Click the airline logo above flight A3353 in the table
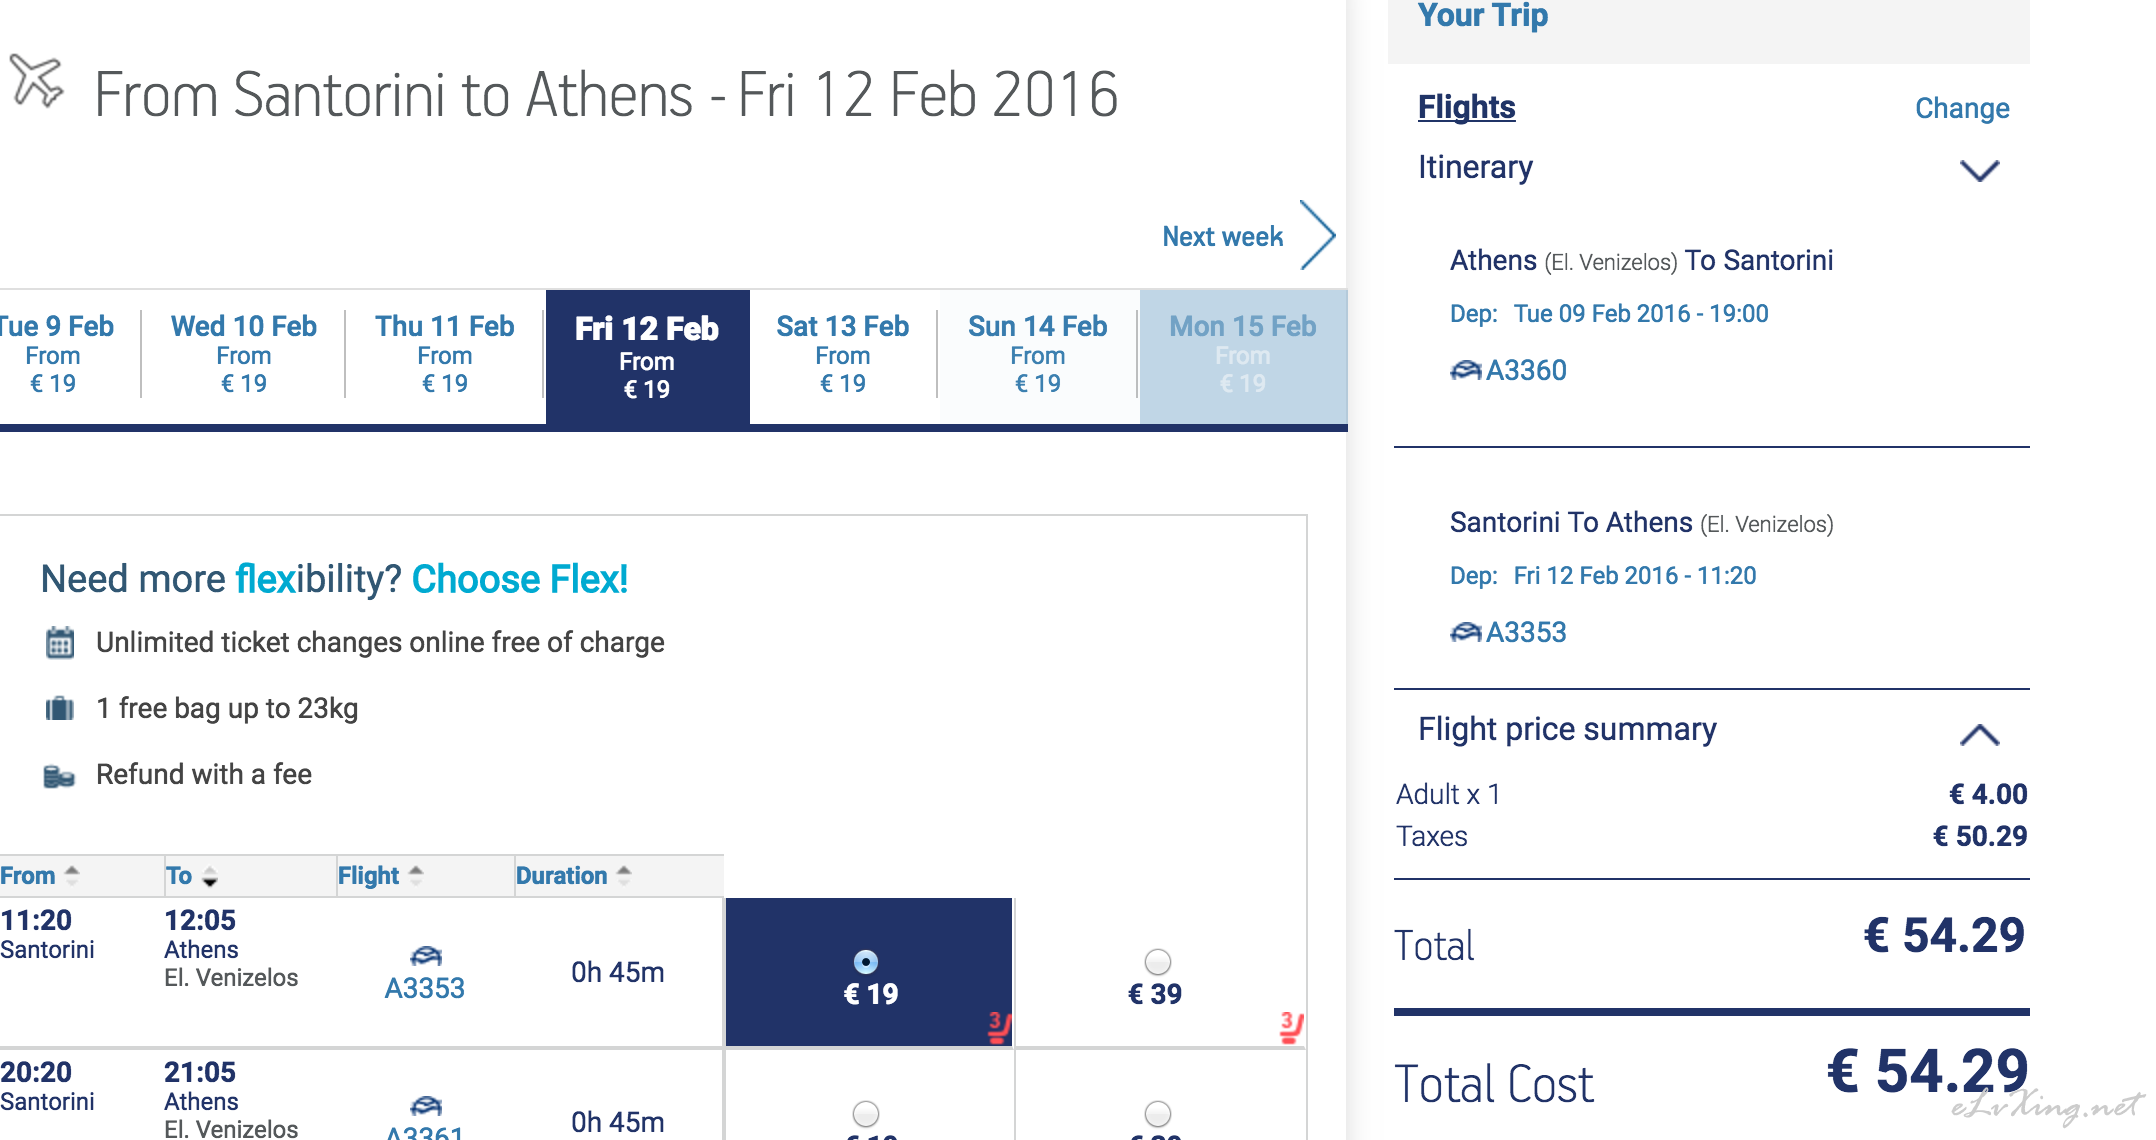The height and width of the screenshot is (1140, 2156). pos(426,955)
